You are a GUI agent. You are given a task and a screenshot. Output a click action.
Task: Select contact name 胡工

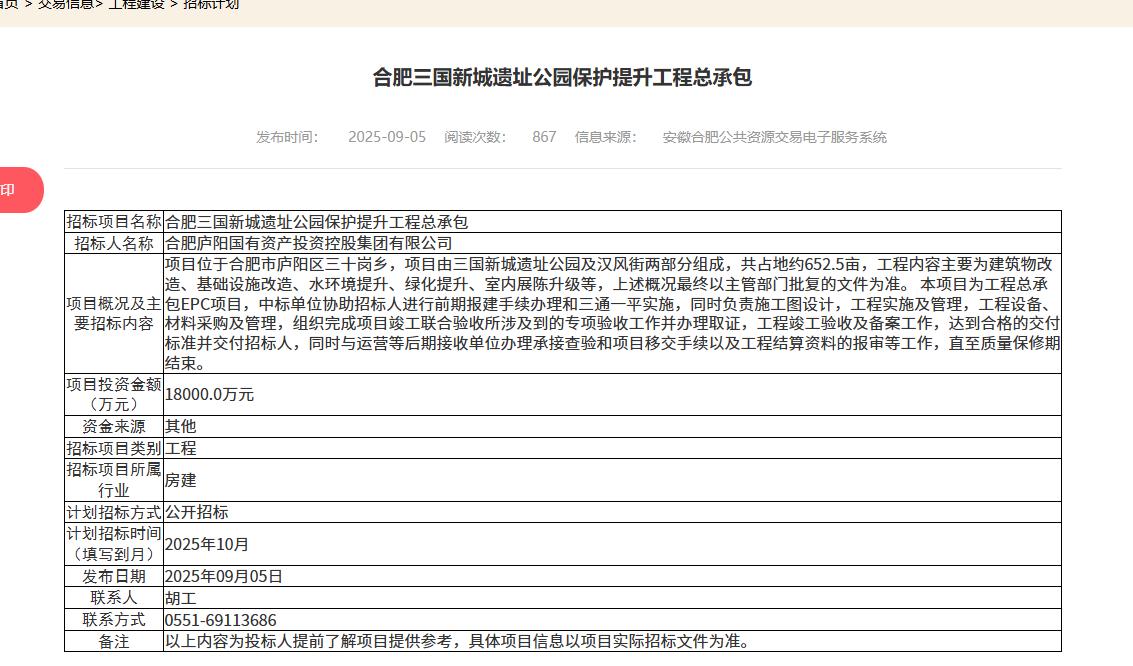tap(181, 598)
